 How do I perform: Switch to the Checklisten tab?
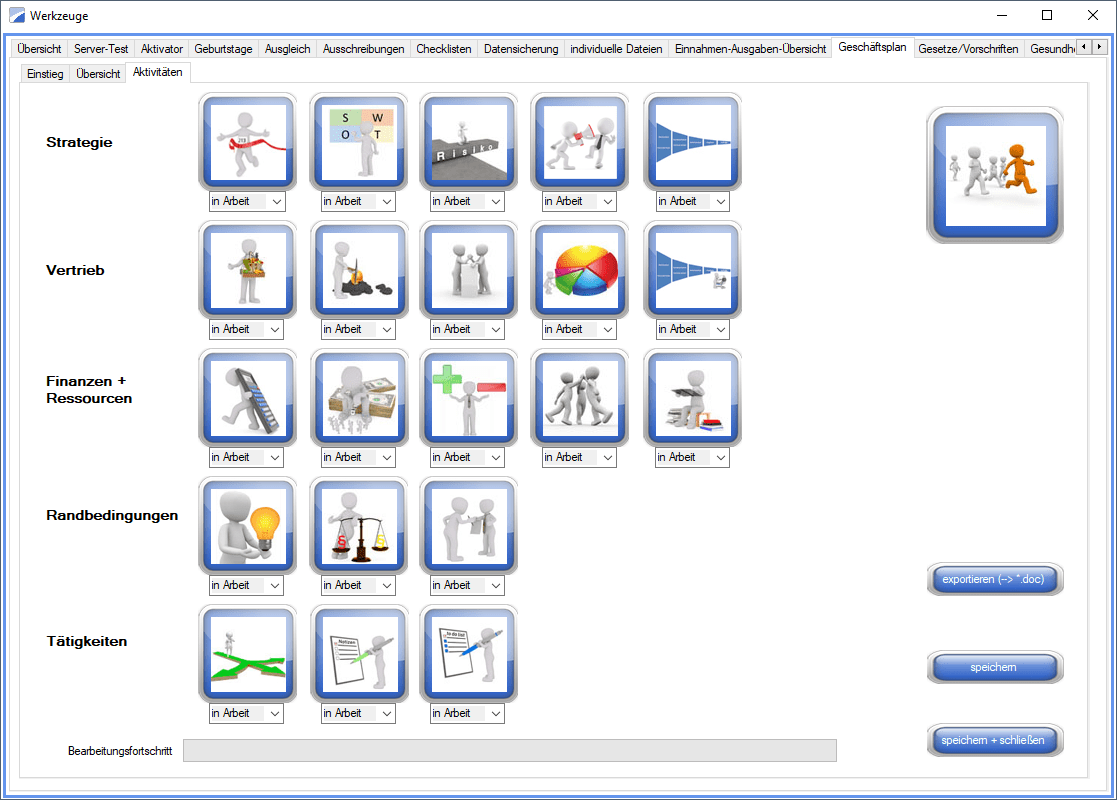(x=443, y=49)
